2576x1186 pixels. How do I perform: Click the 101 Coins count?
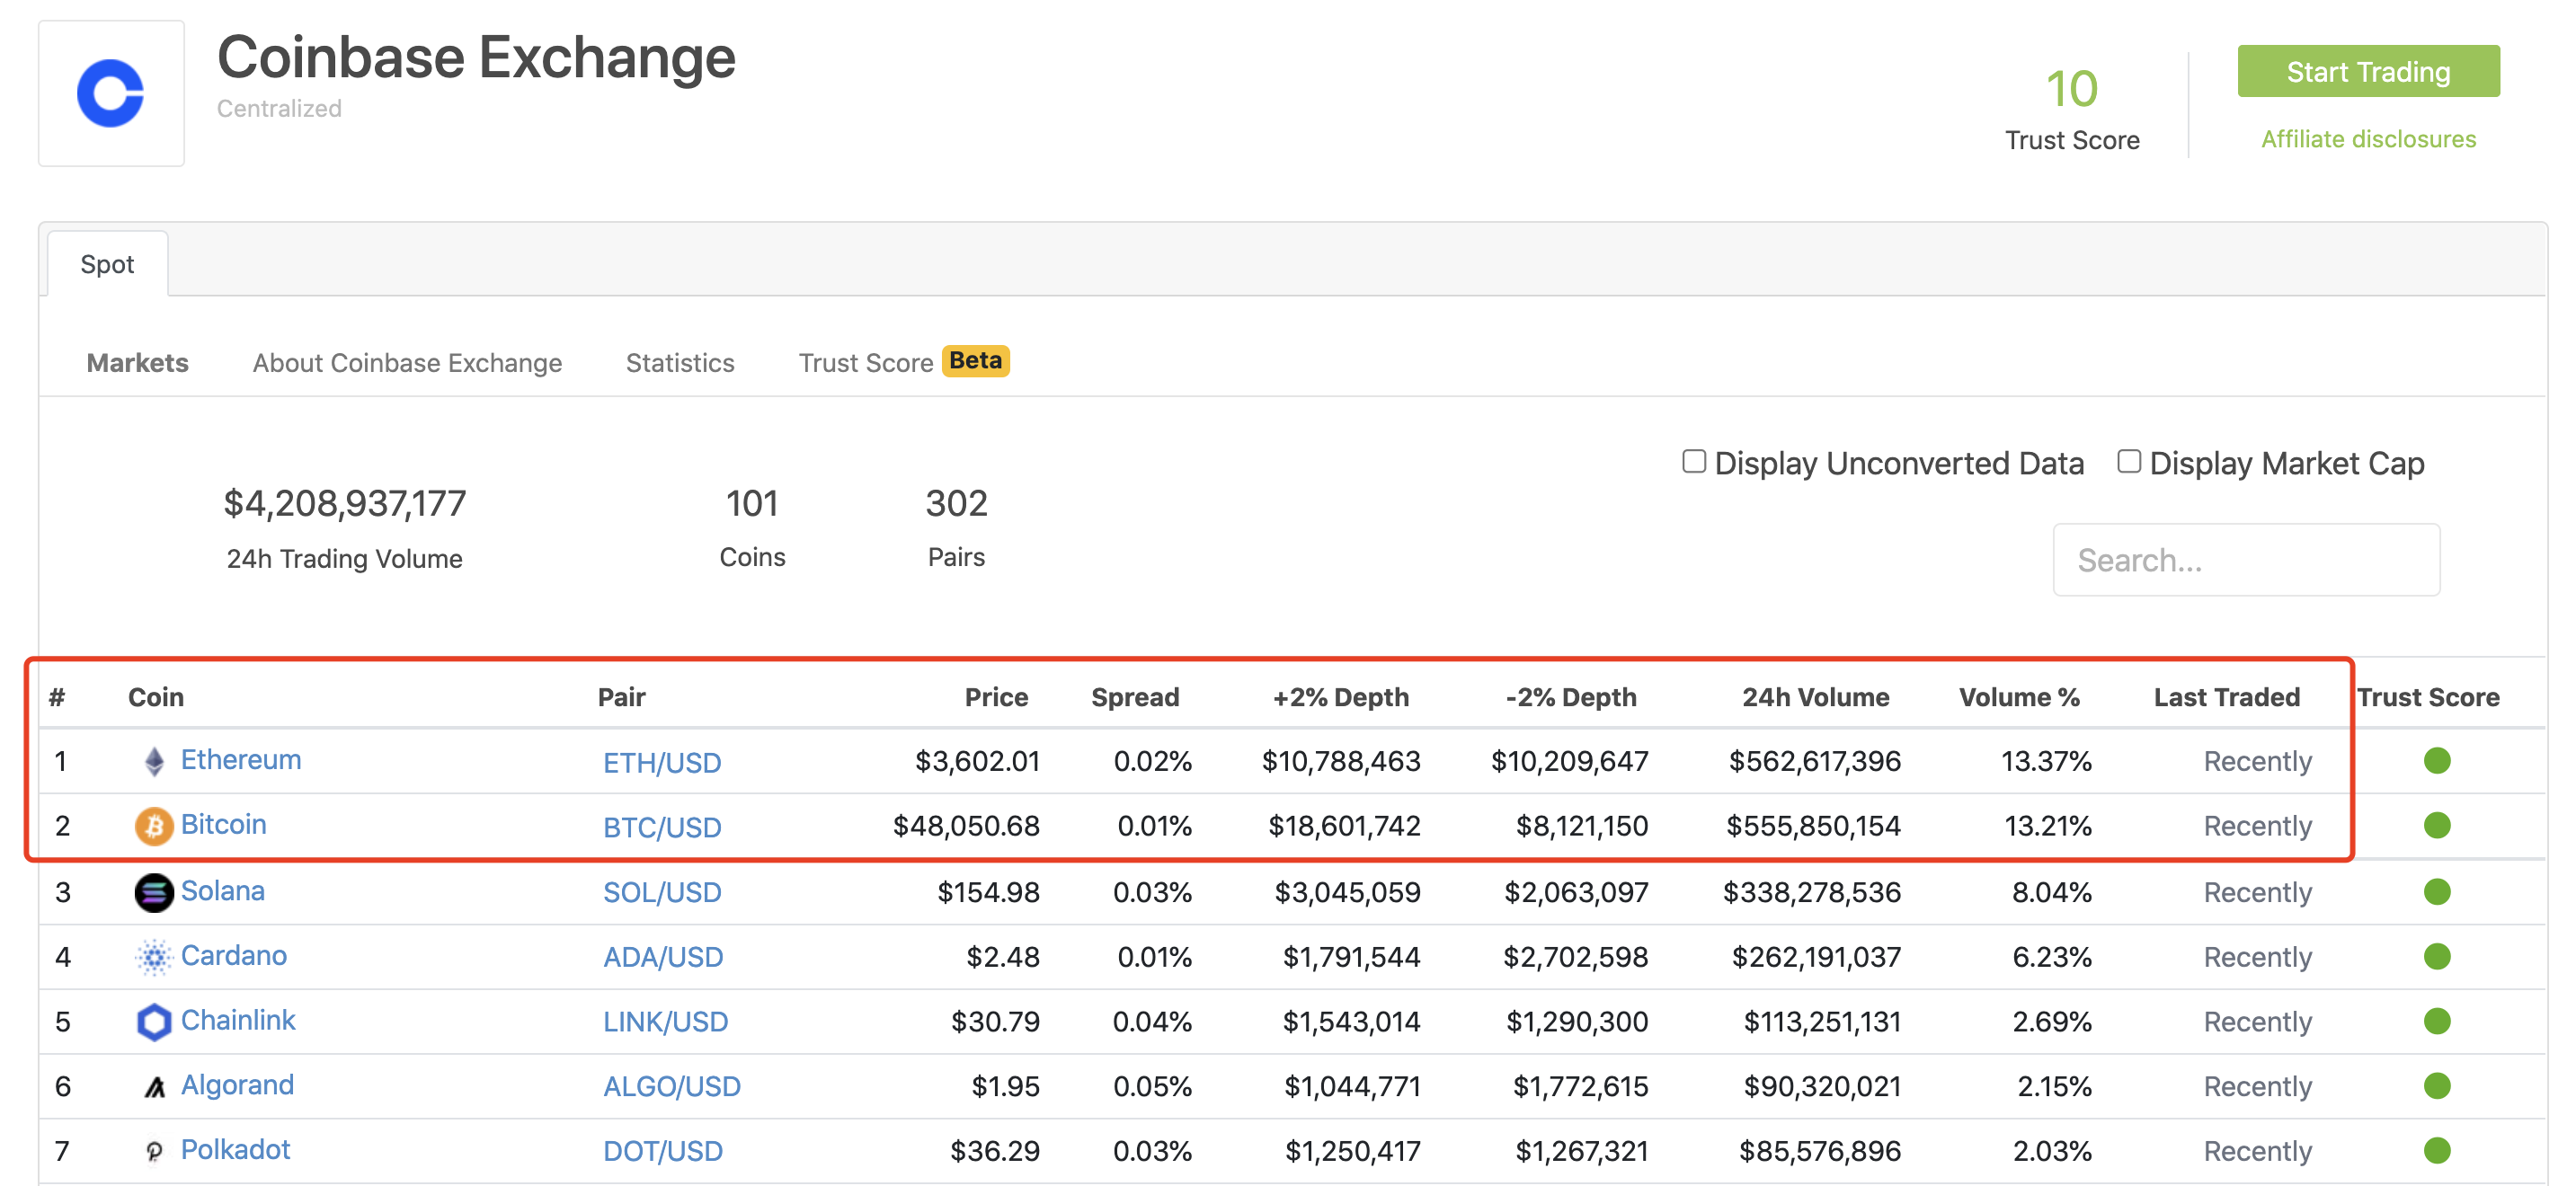pyautogui.click(x=752, y=503)
